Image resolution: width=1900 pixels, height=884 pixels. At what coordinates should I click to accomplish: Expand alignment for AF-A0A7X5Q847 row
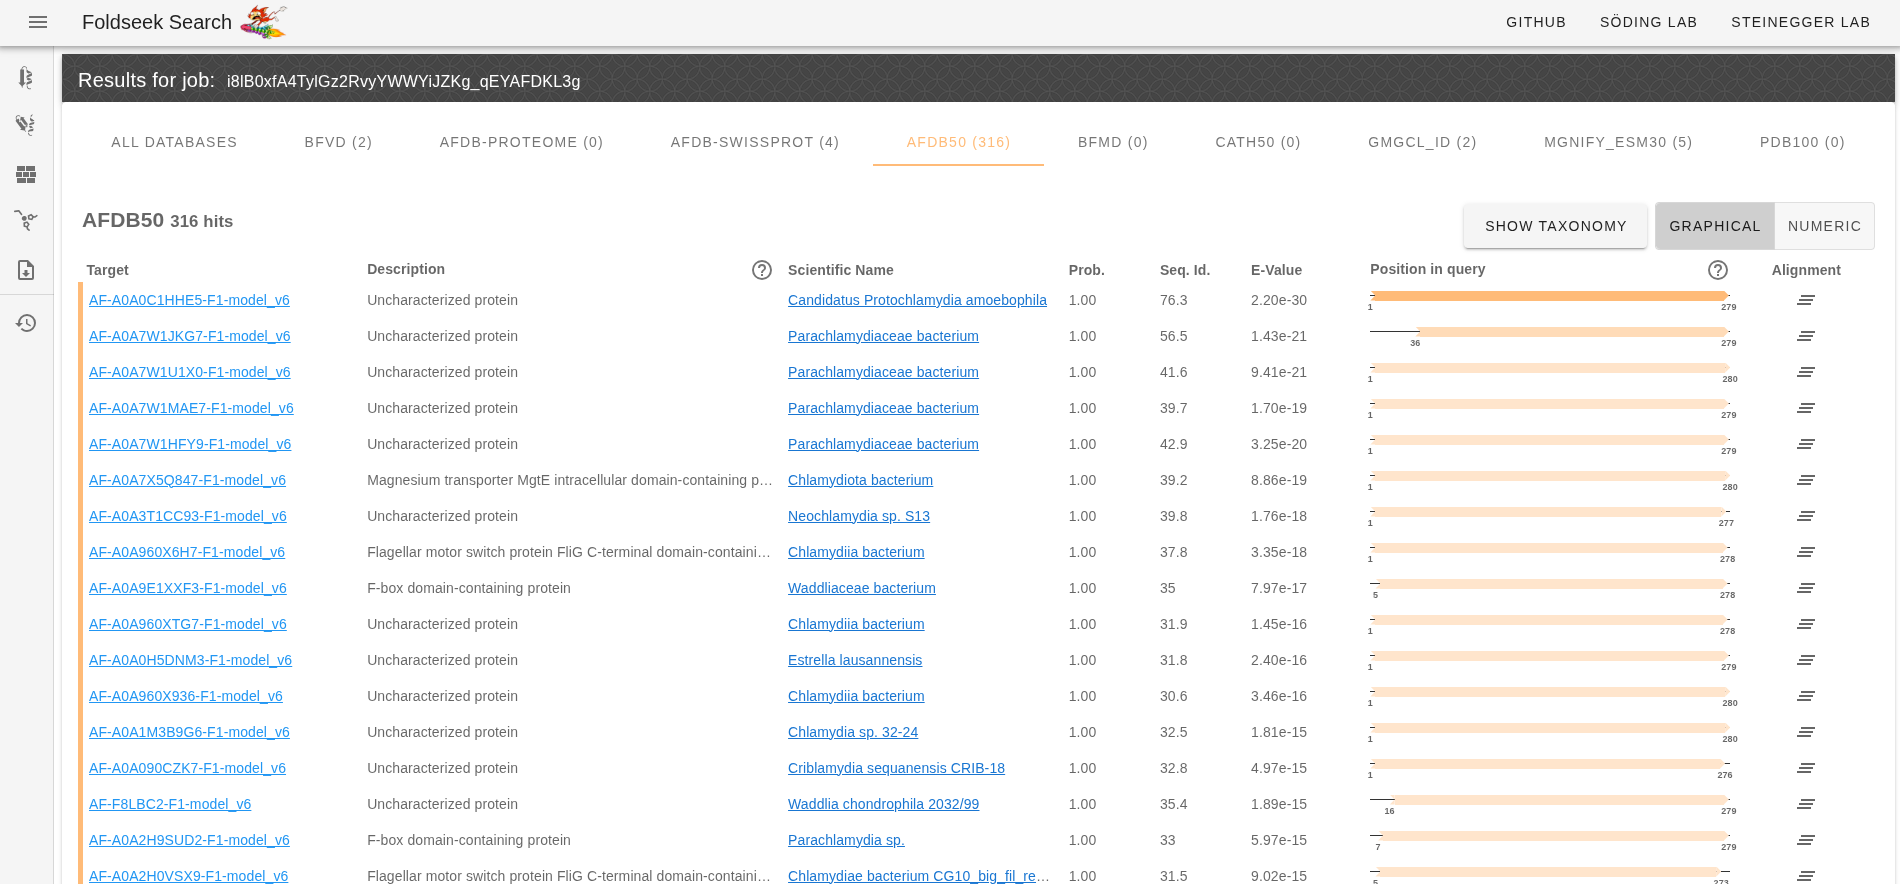coord(1805,480)
